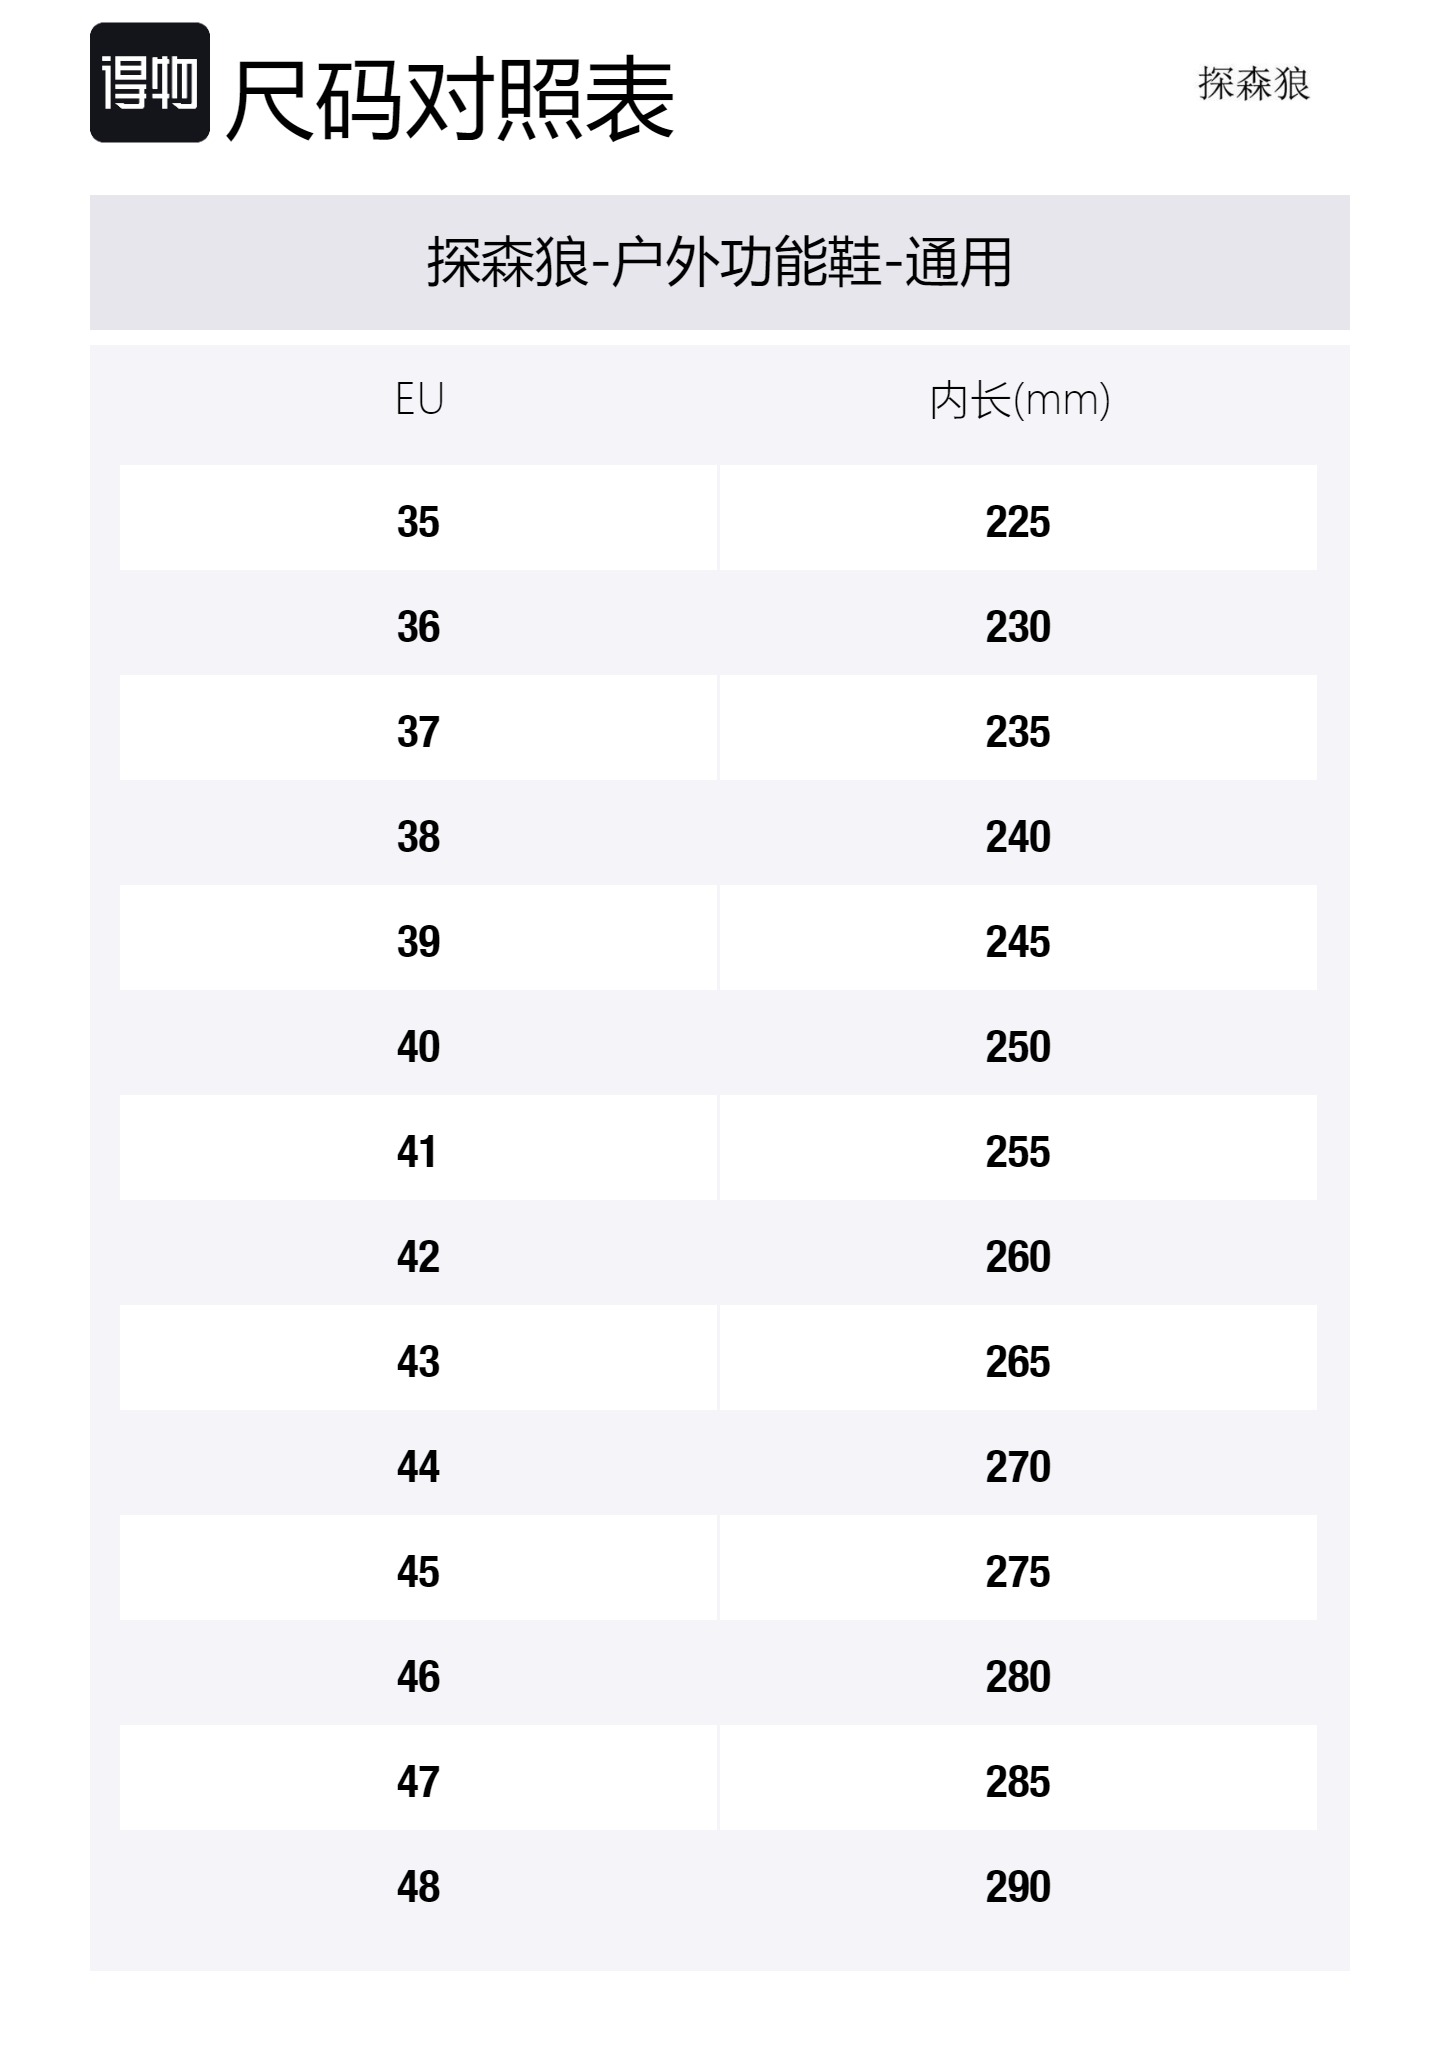Click EU size 44 cell
1440x2049 pixels.
tap(418, 1467)
